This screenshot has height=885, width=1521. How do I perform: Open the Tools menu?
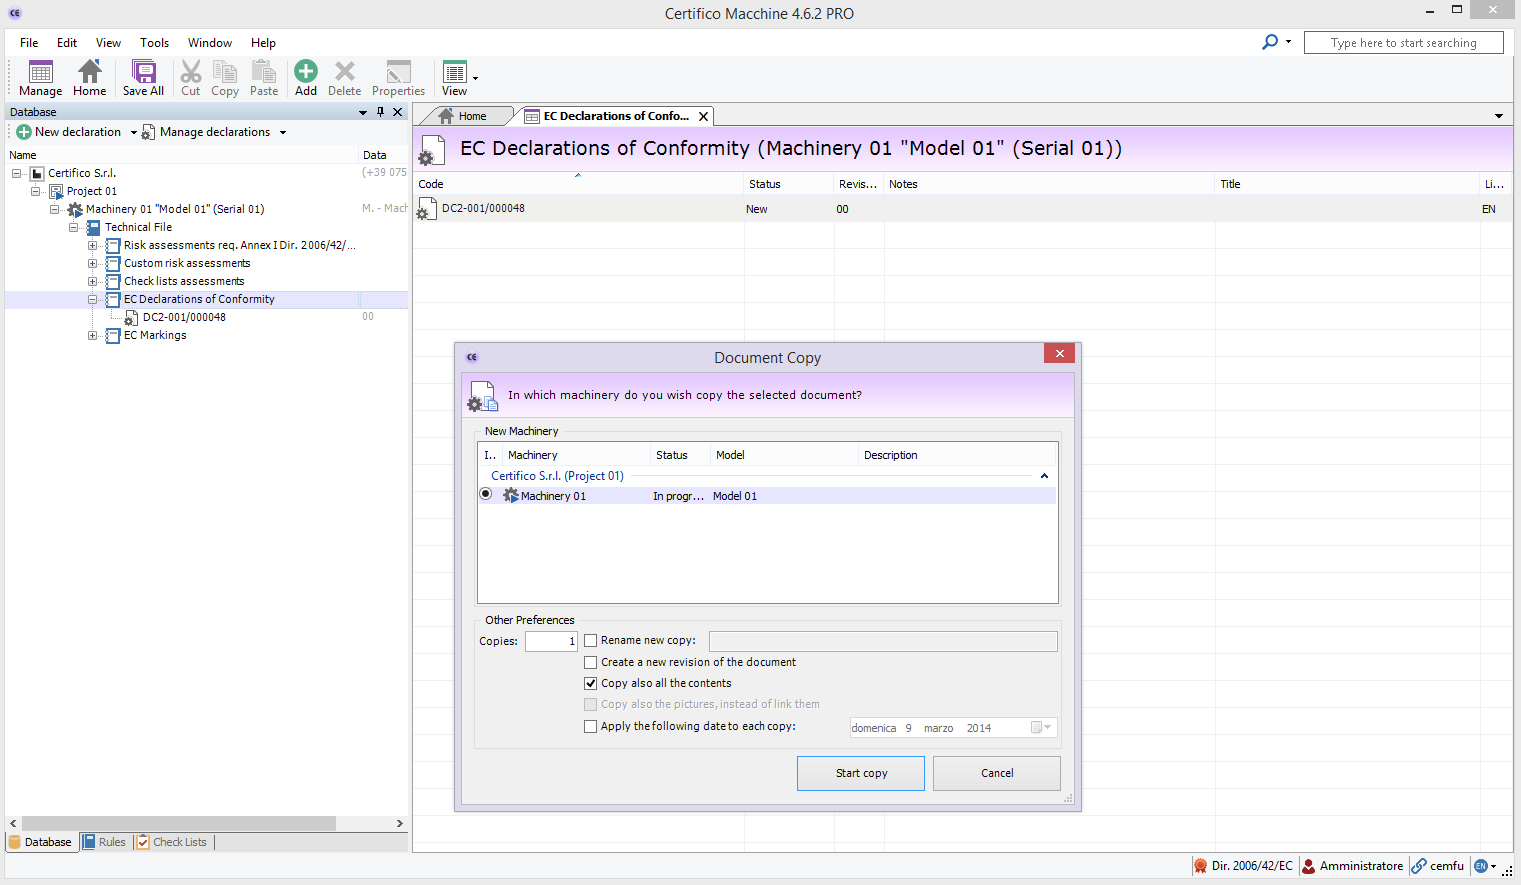click(154, 43)
